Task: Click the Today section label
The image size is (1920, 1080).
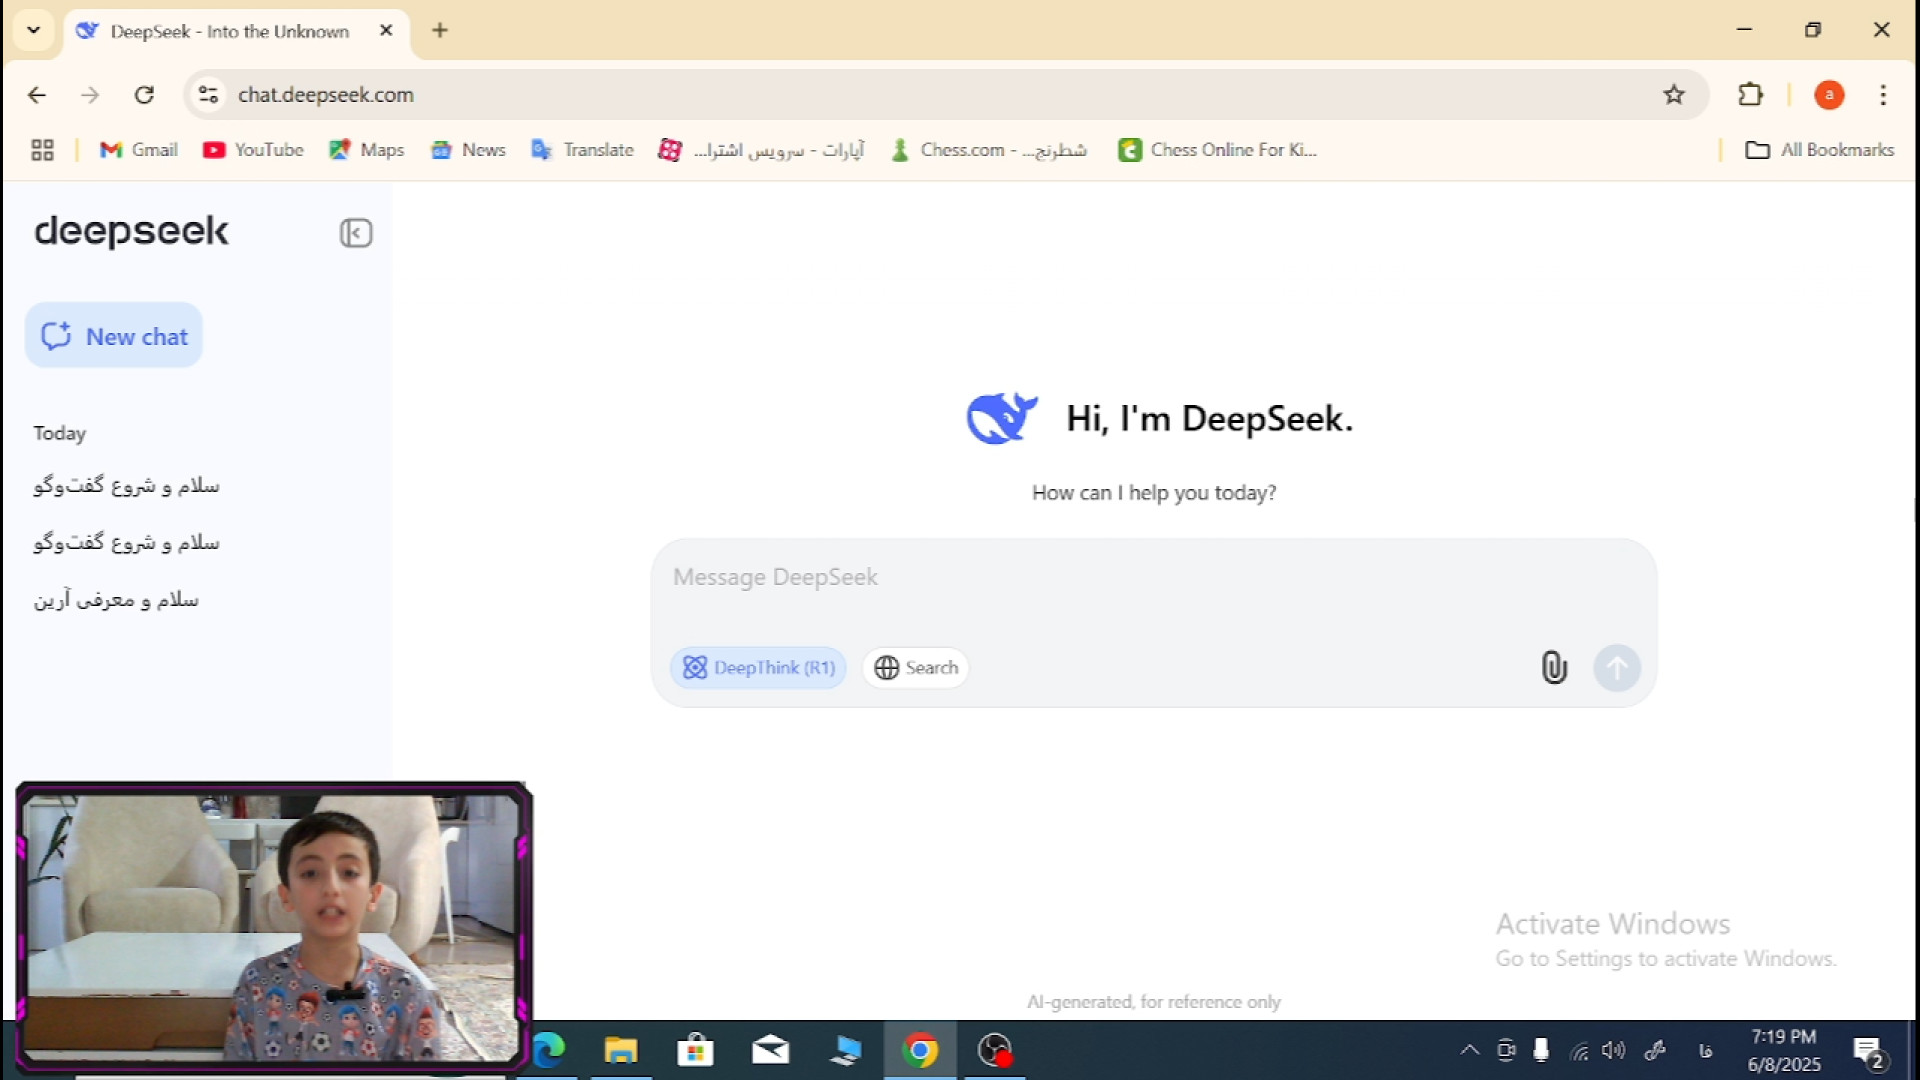Action: point(60,433)
